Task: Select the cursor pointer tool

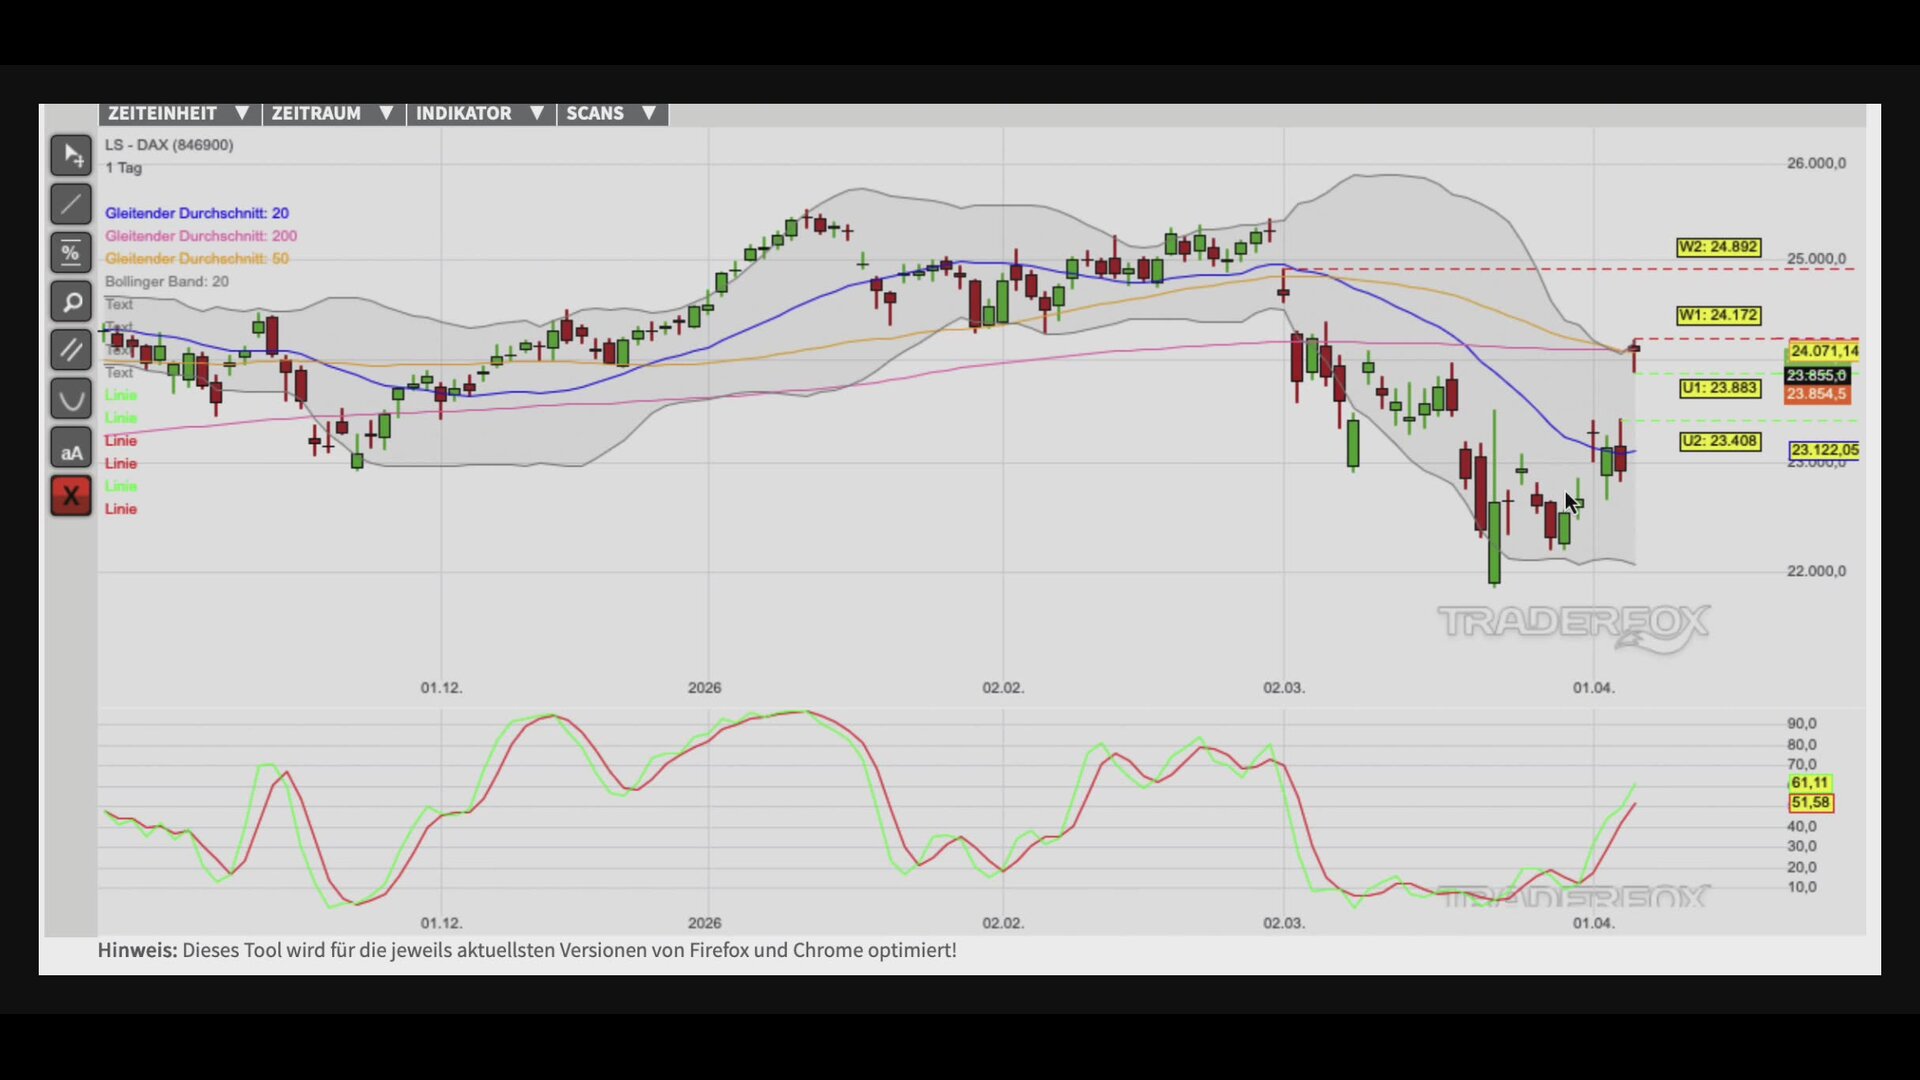Action: (x=71, y=155)
